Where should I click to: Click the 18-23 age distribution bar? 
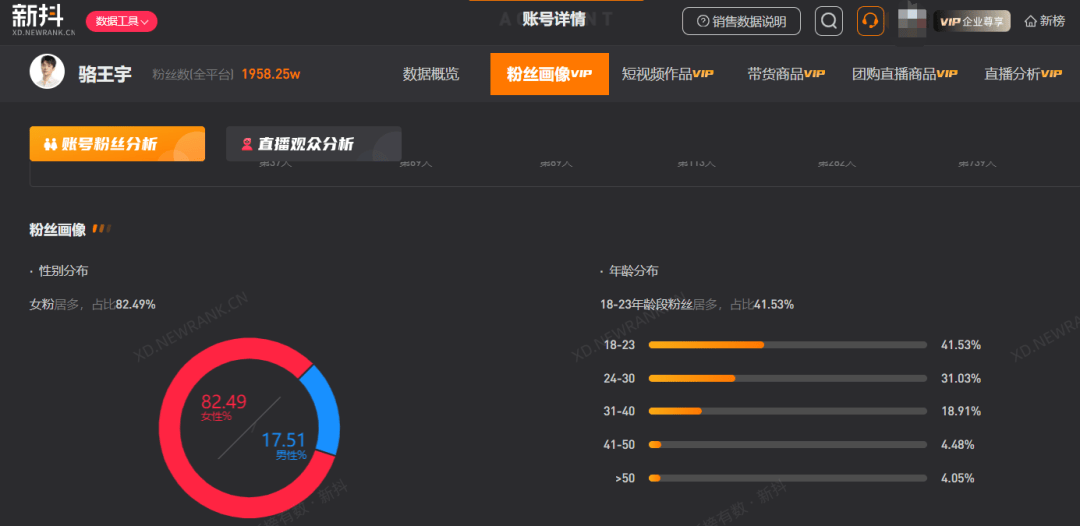788,345
